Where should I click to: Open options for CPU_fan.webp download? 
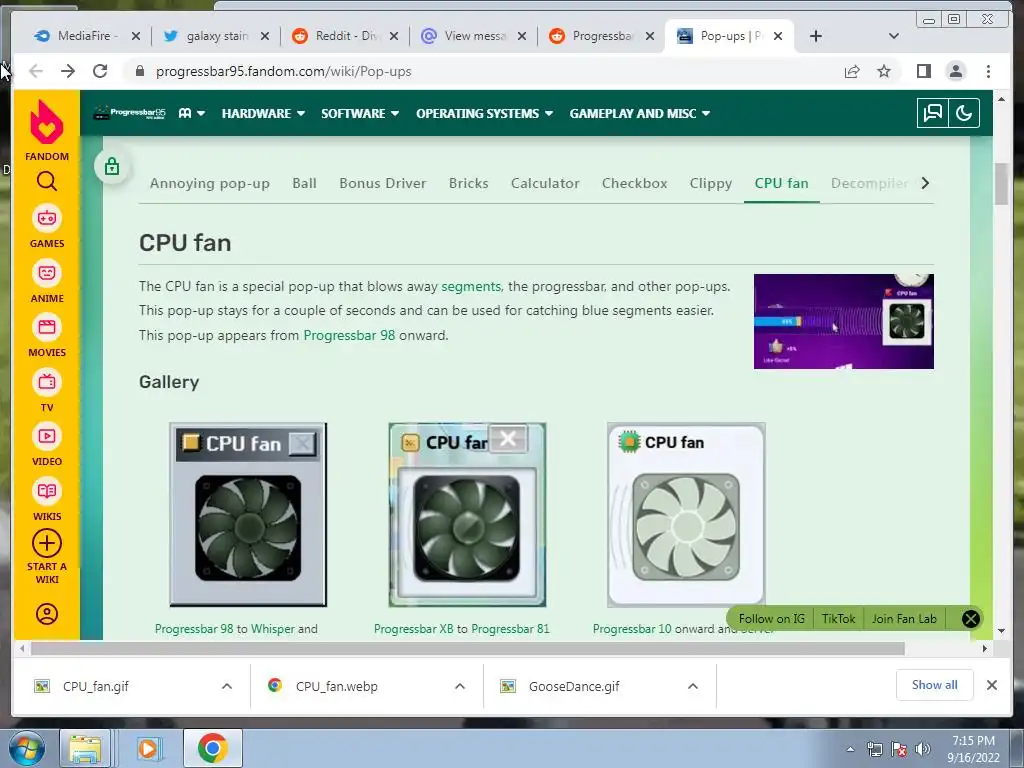(x=460, y=686)
